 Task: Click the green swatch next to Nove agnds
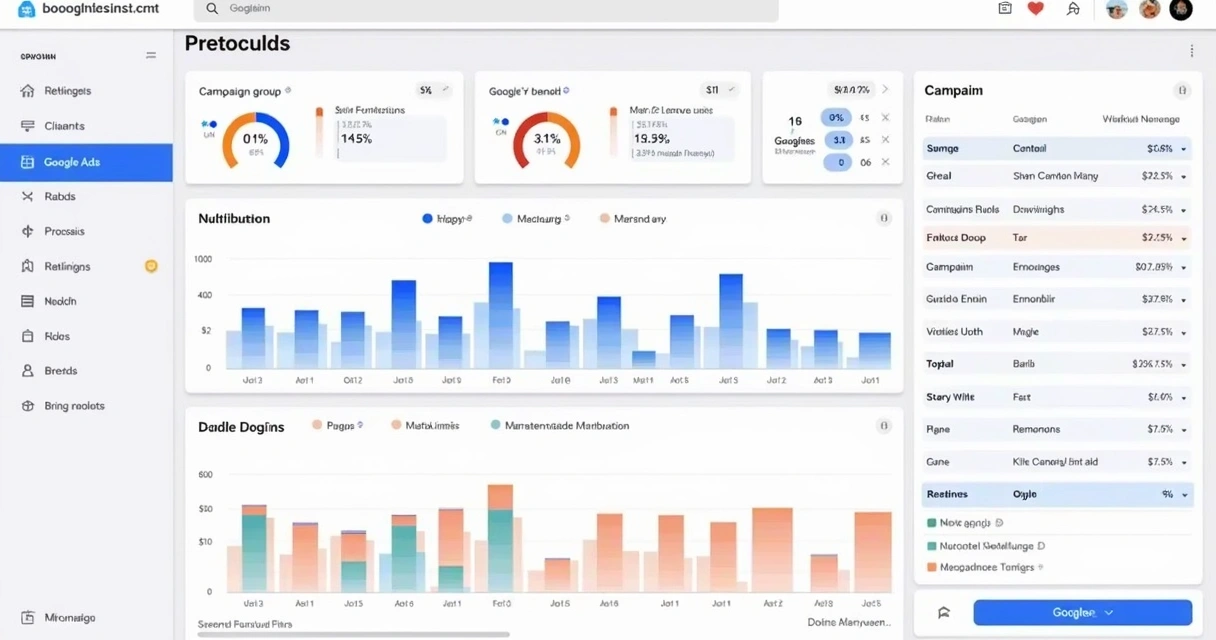click(x=933, y=522)
